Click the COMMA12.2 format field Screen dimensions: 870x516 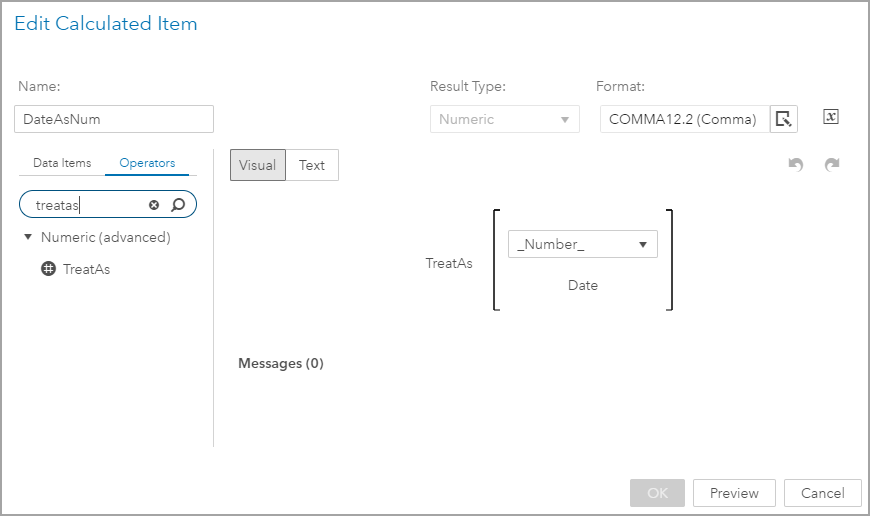pyautogui.click(x=684, y=119)
